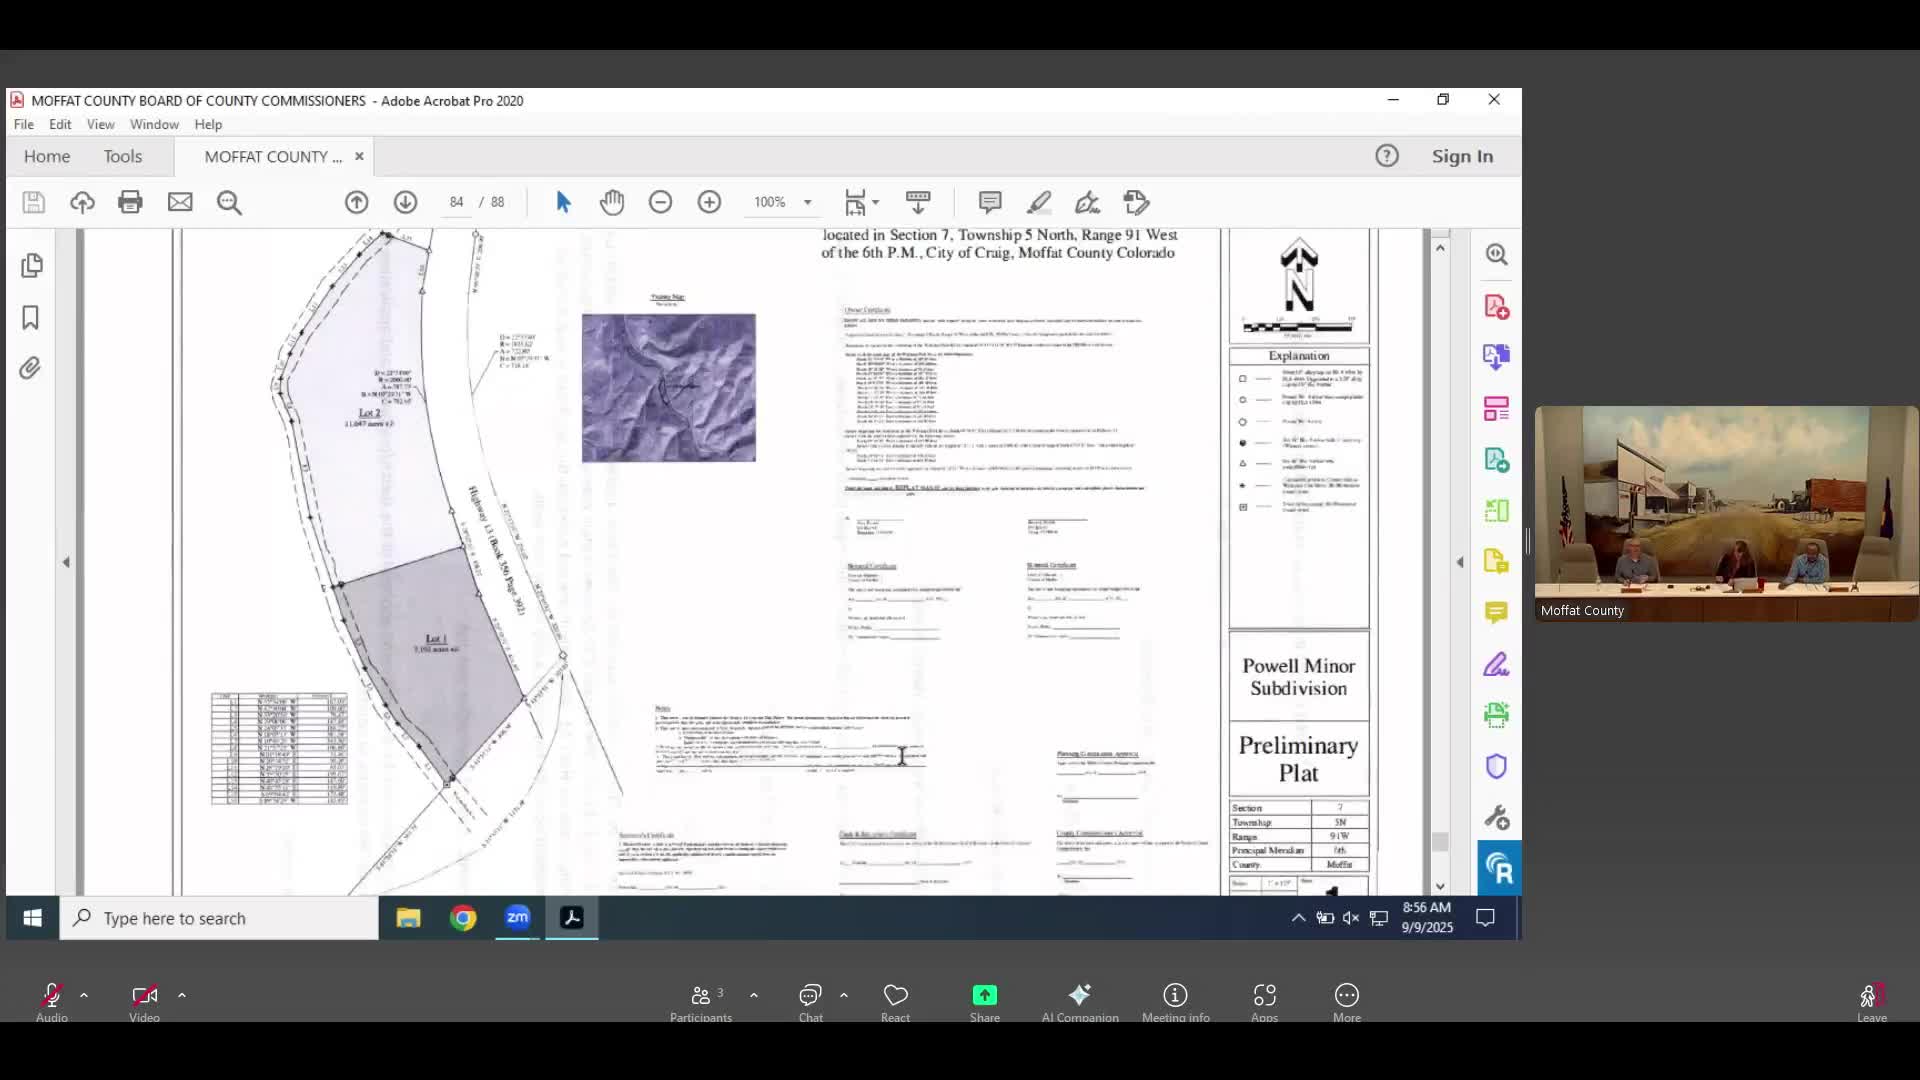The height and width of the screenshot is (1080, 1920).
Task: Go to previous page arrow
Action: click(x=356, y=202)
